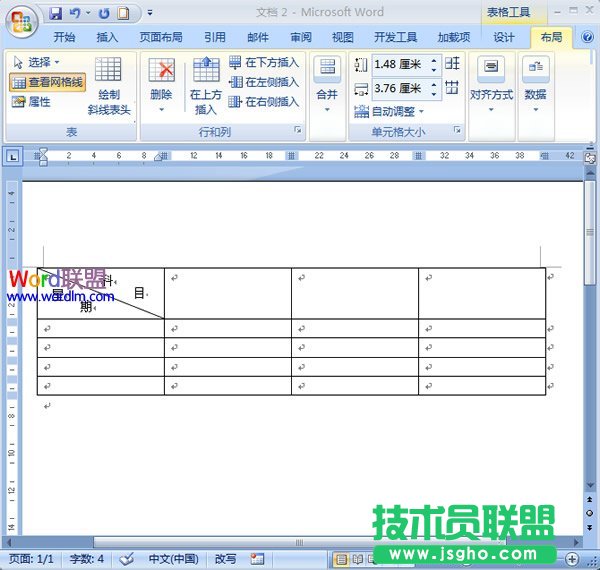The width and height of the screenshot is (600, 570).
Task: Open Word Help question mark icon
Action: [587, 37]
